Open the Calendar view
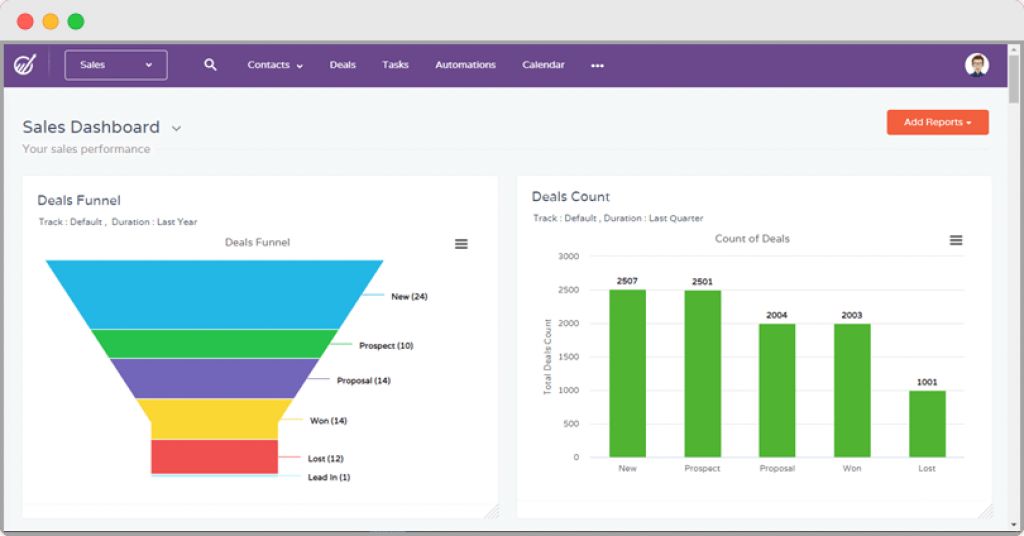1024x536 pixels. pos(543,65)
